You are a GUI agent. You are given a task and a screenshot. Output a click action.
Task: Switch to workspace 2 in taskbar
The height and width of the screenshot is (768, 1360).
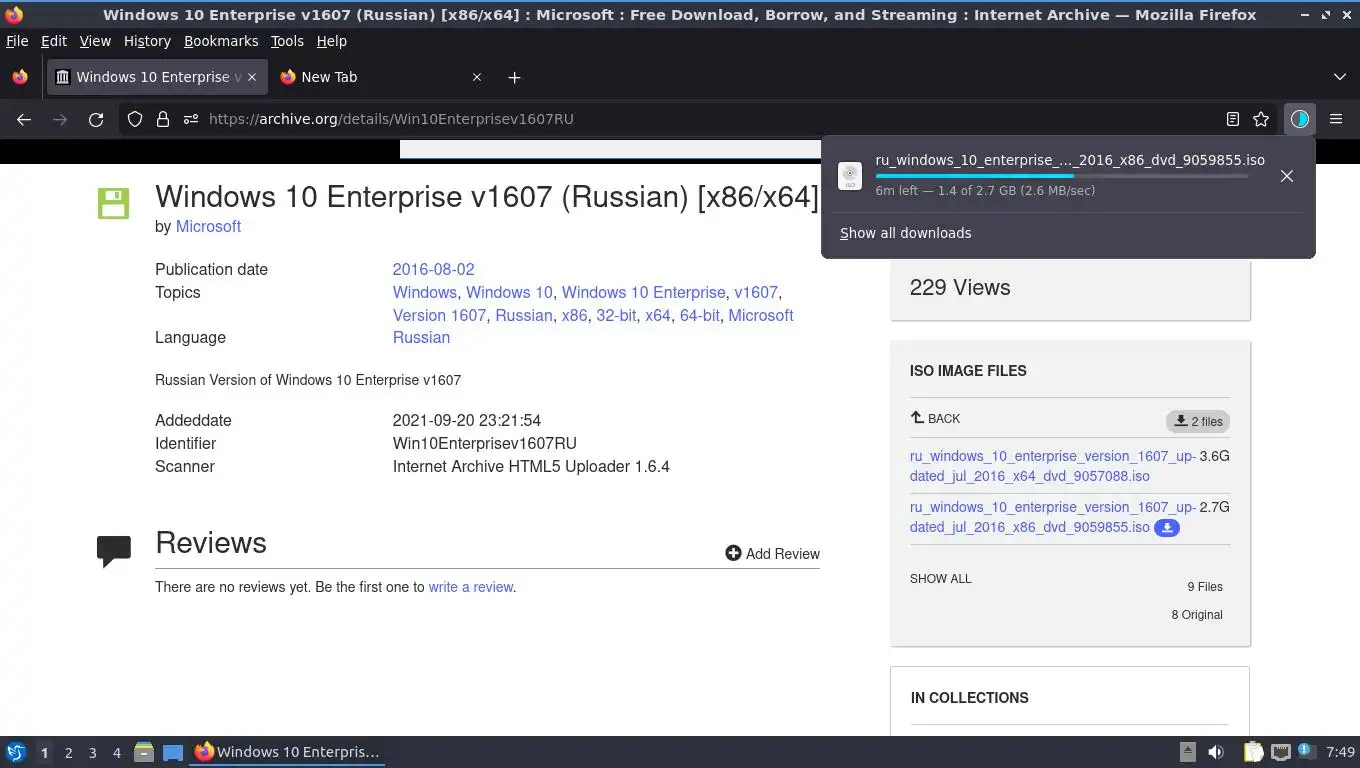(68, 753)
